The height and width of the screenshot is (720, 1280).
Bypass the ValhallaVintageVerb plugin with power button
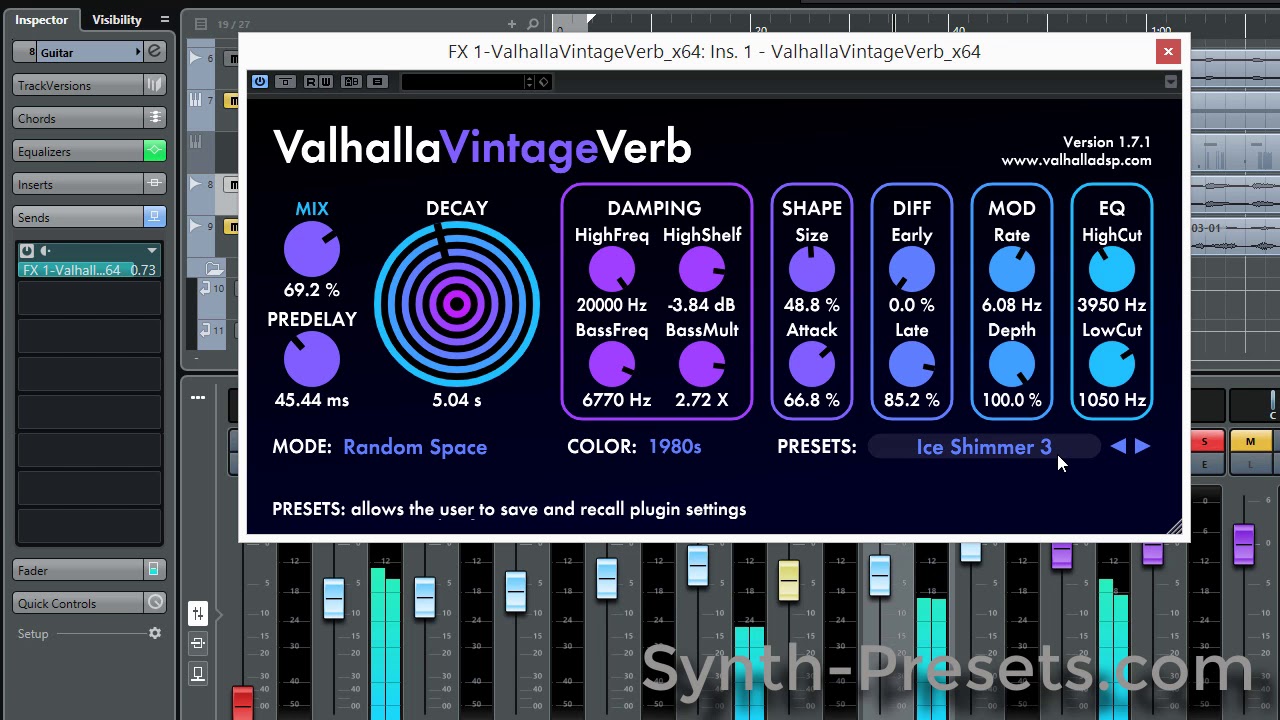point(260,82)
